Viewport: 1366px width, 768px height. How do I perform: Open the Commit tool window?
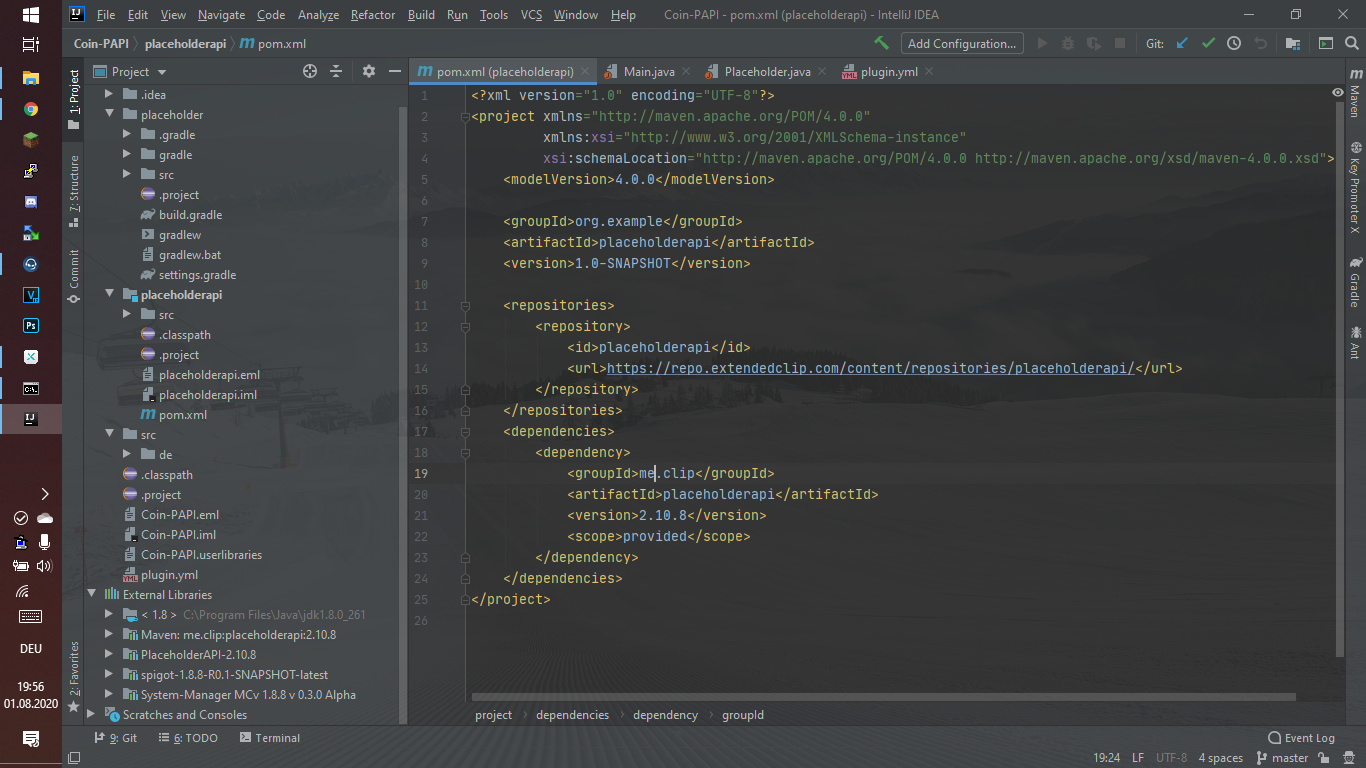[73, 277]
